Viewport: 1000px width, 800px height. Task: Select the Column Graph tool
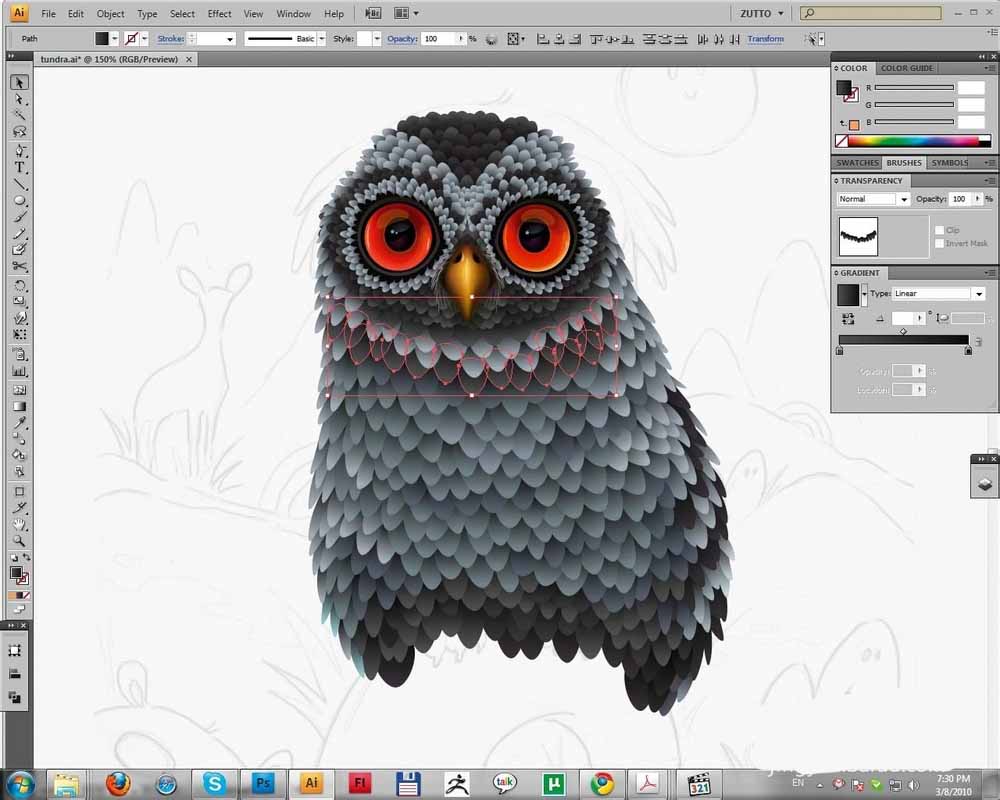pos(19,371)
